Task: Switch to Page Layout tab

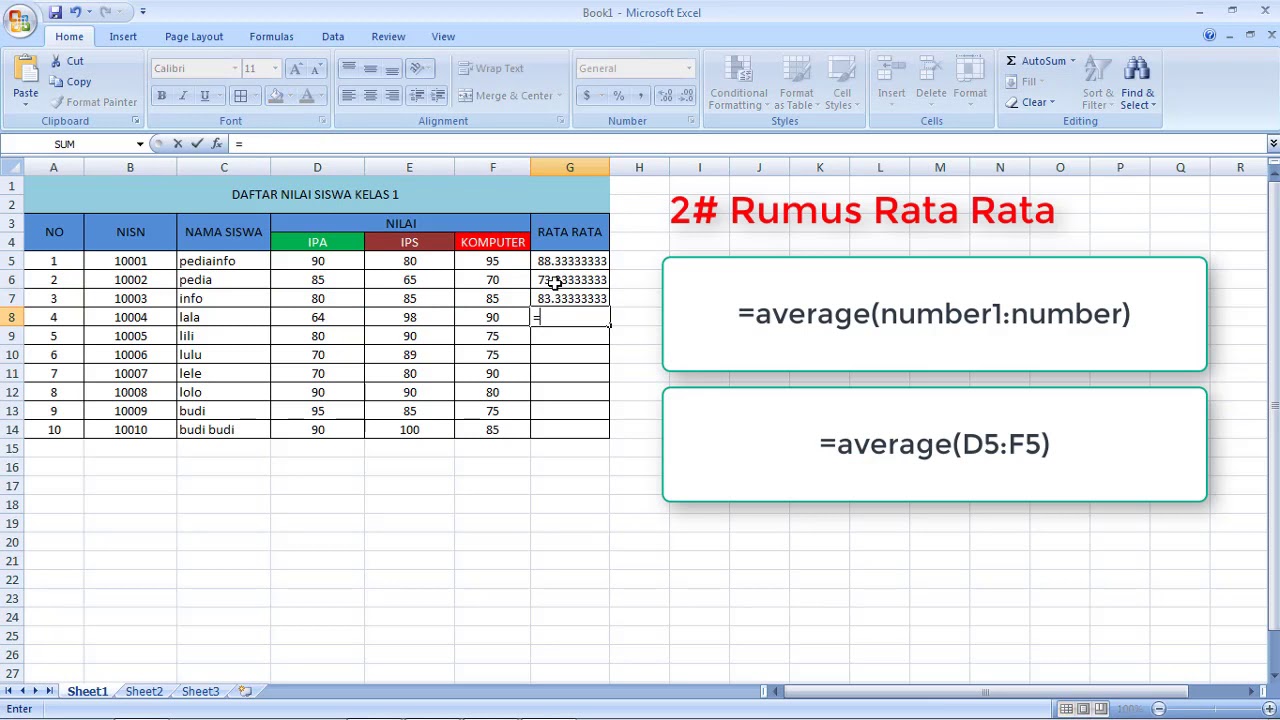Action: tap(194, 37)
